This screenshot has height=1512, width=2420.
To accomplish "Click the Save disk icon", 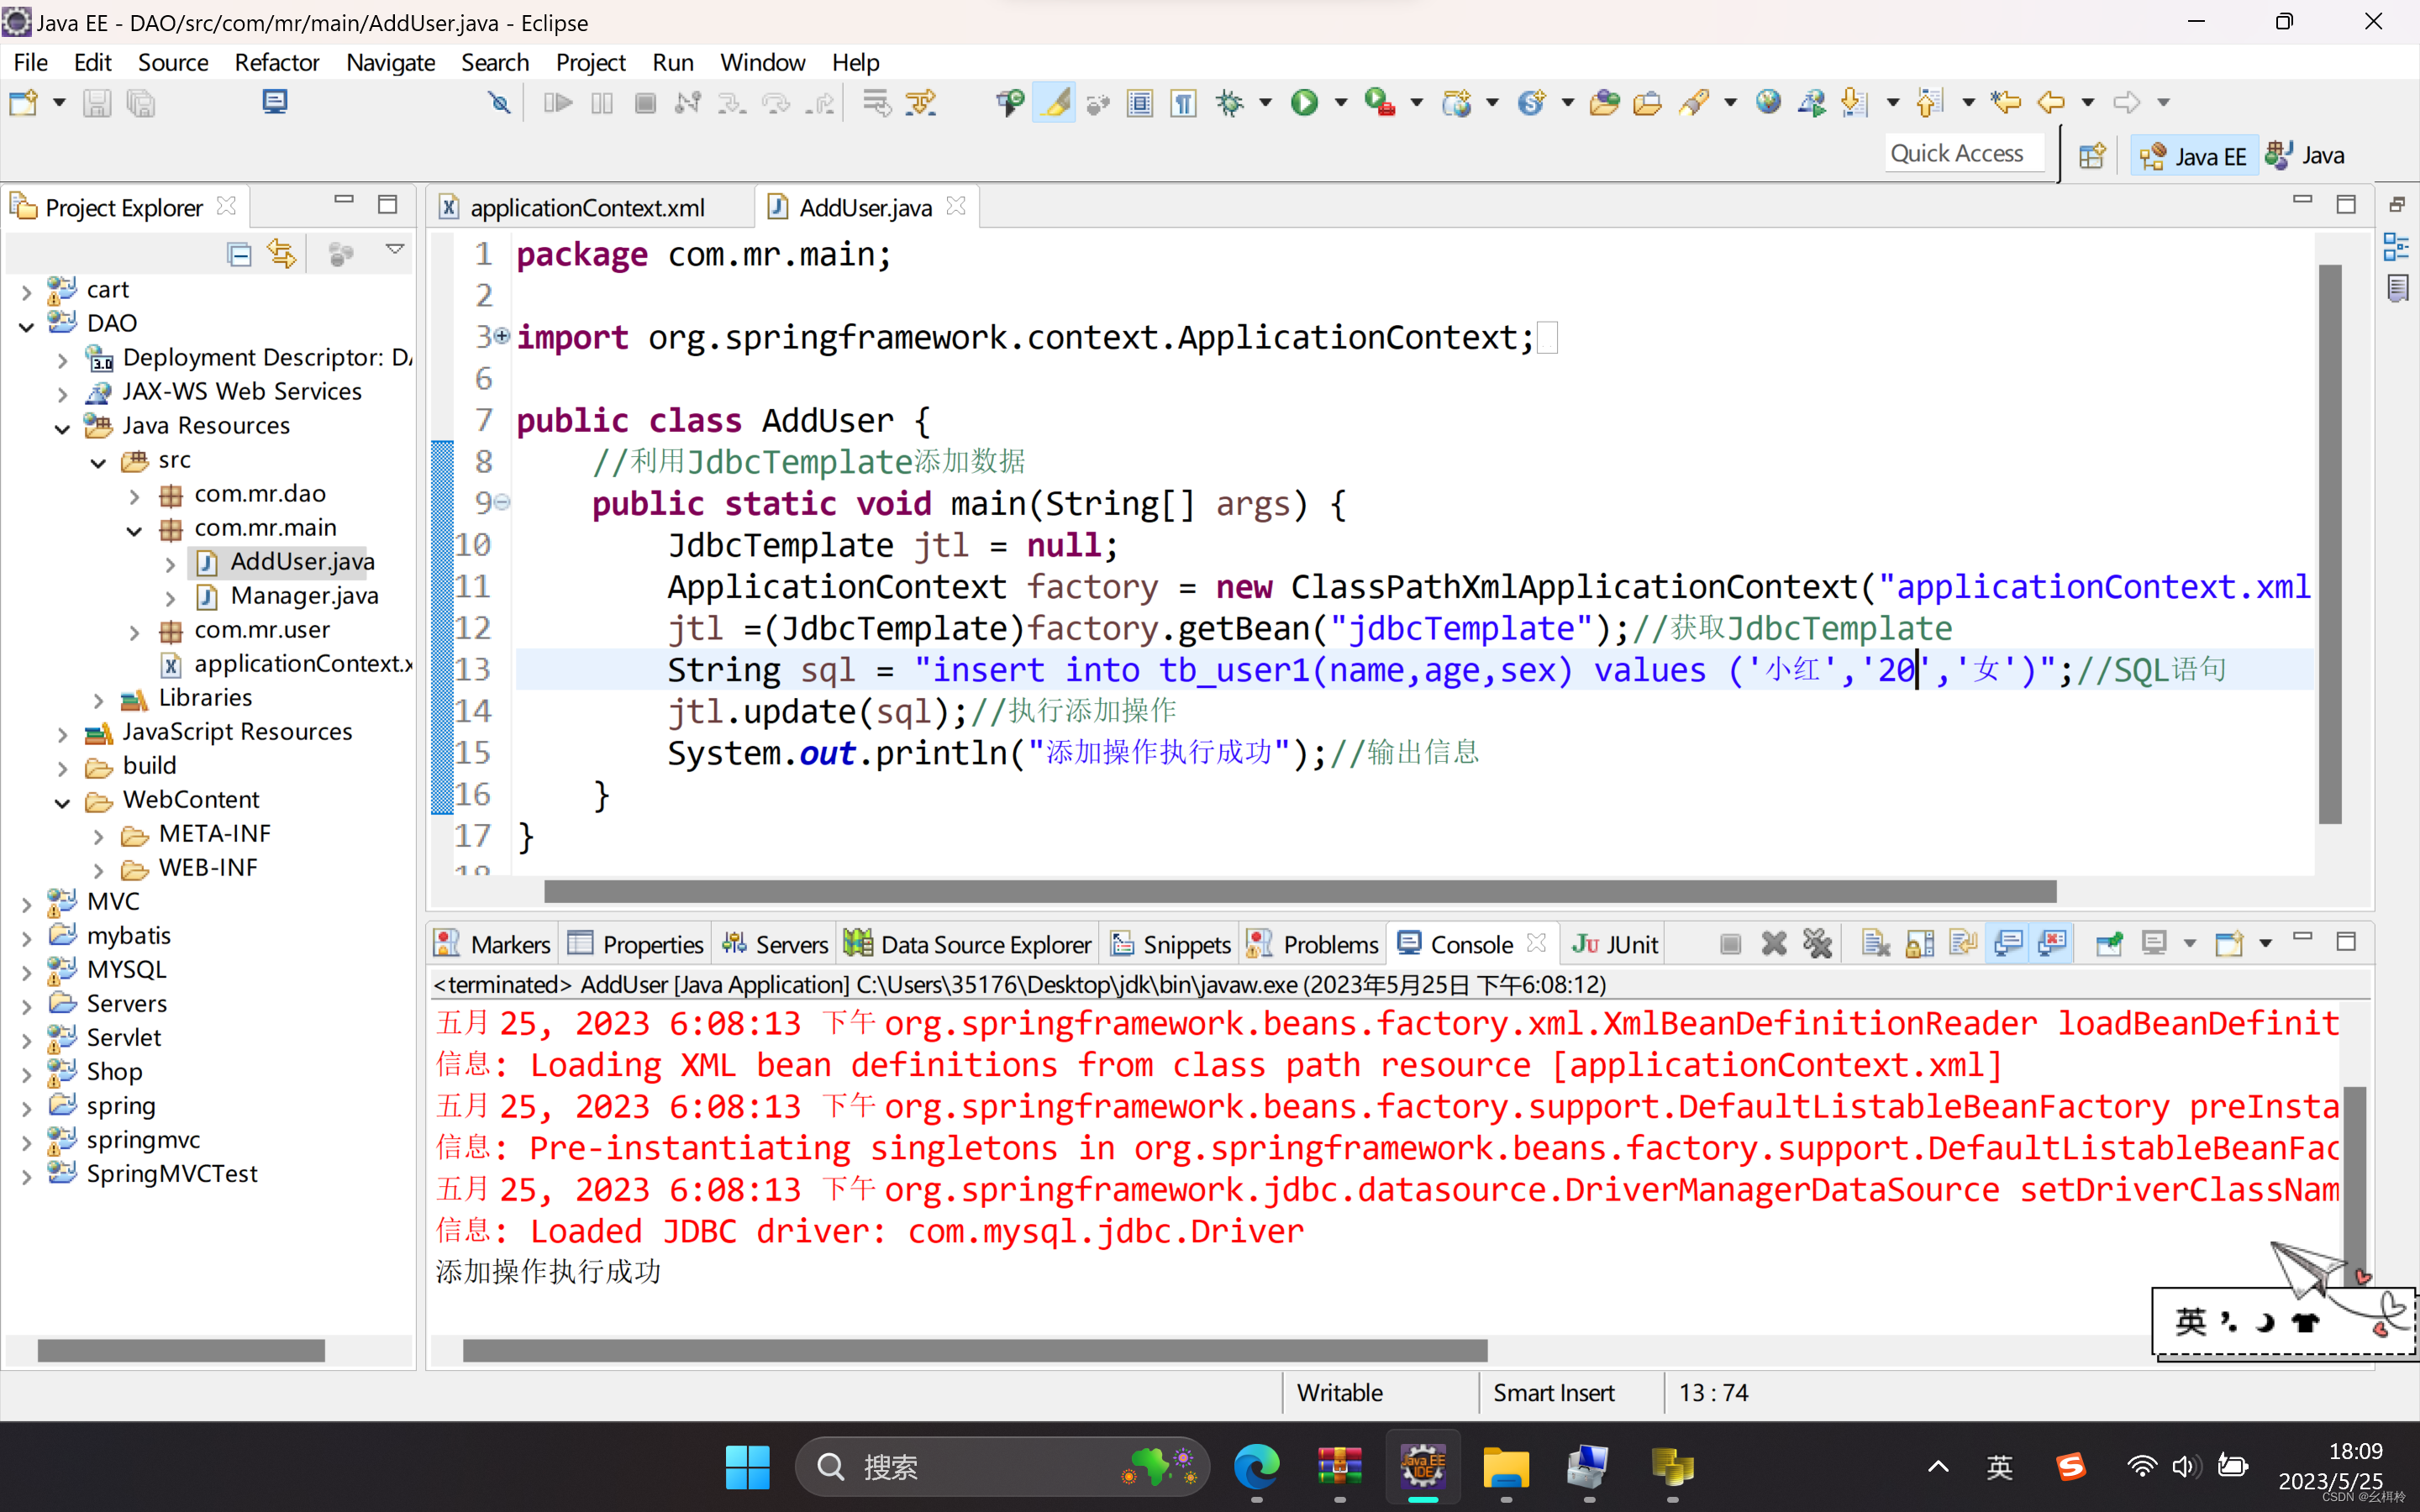I will [x=96, y=102].
